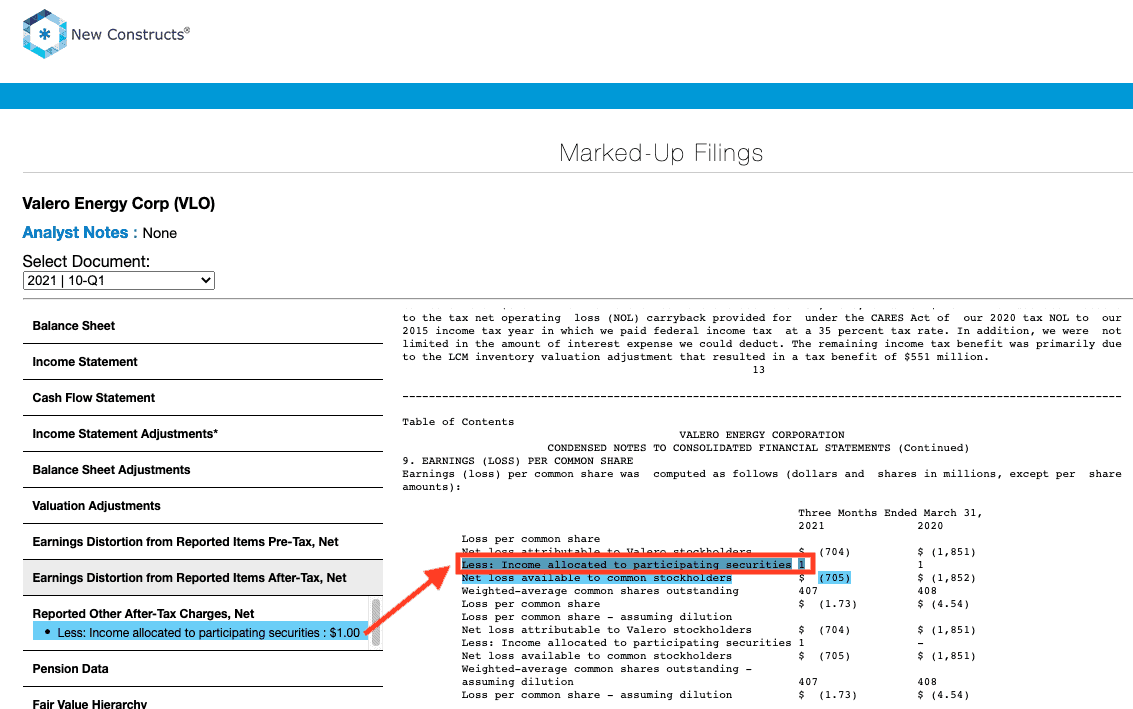Expand Balance Sheet Adjustments section

tap(203, 470)
